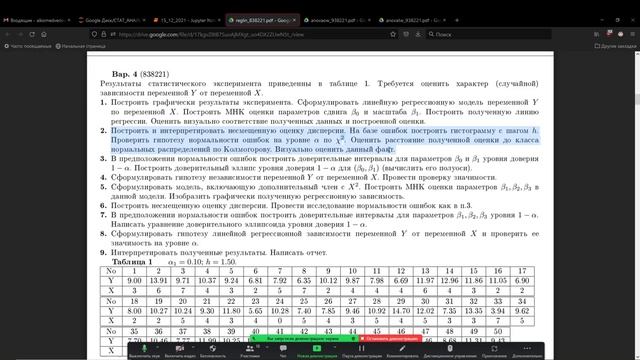Screen dimensions: 640x360
Task: Open Zoom Apps icon
Action: (x=494, y=351)
